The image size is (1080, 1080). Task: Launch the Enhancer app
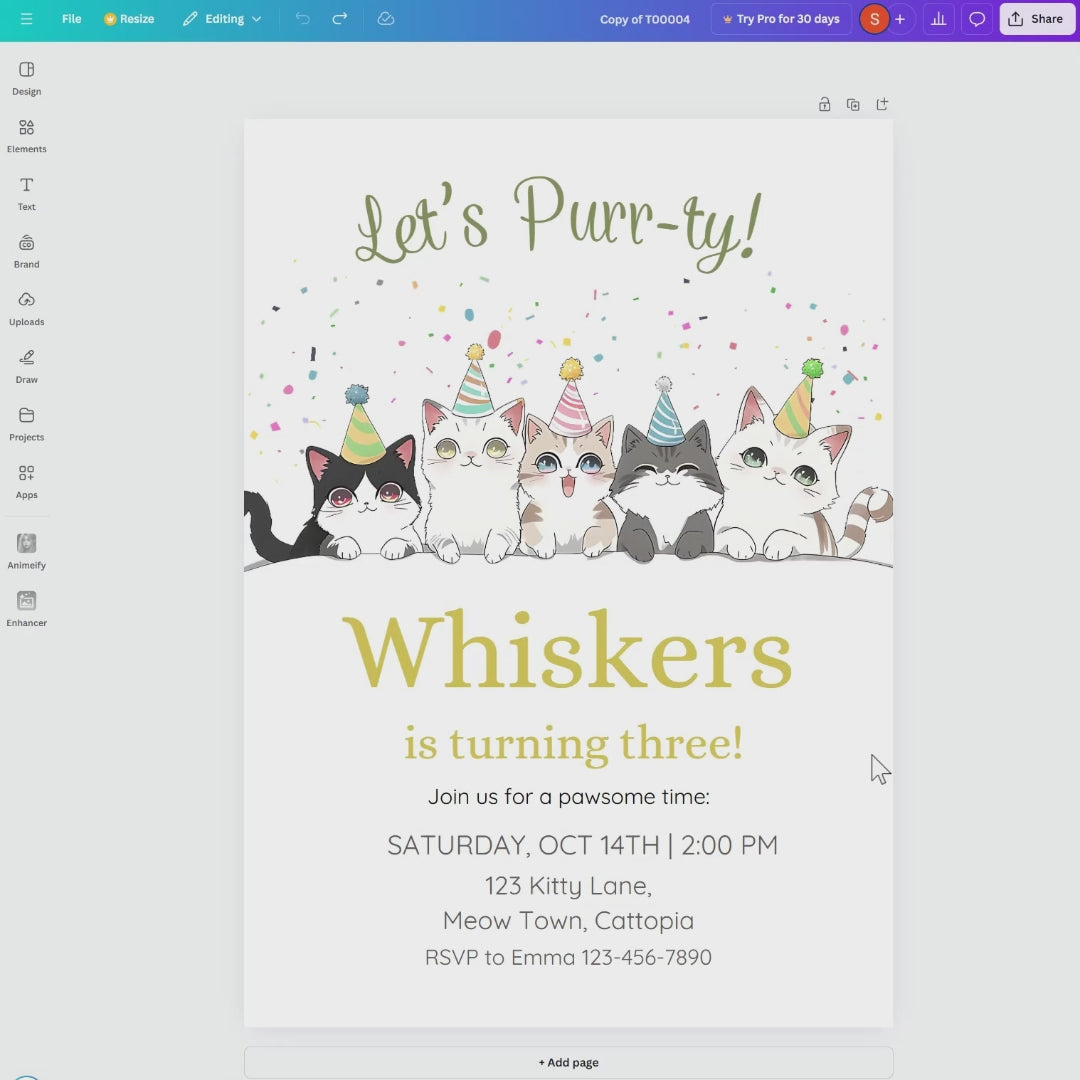26,609
